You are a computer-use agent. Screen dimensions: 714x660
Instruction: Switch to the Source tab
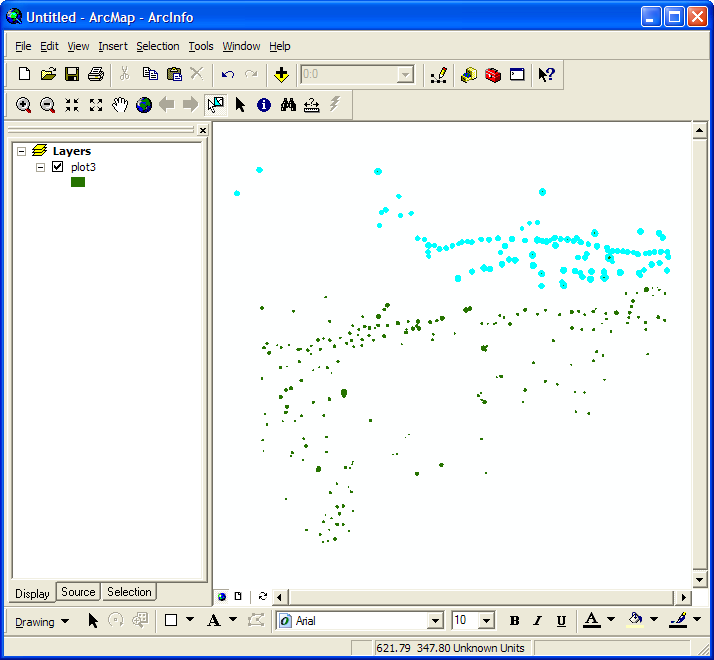click(78, 592)
